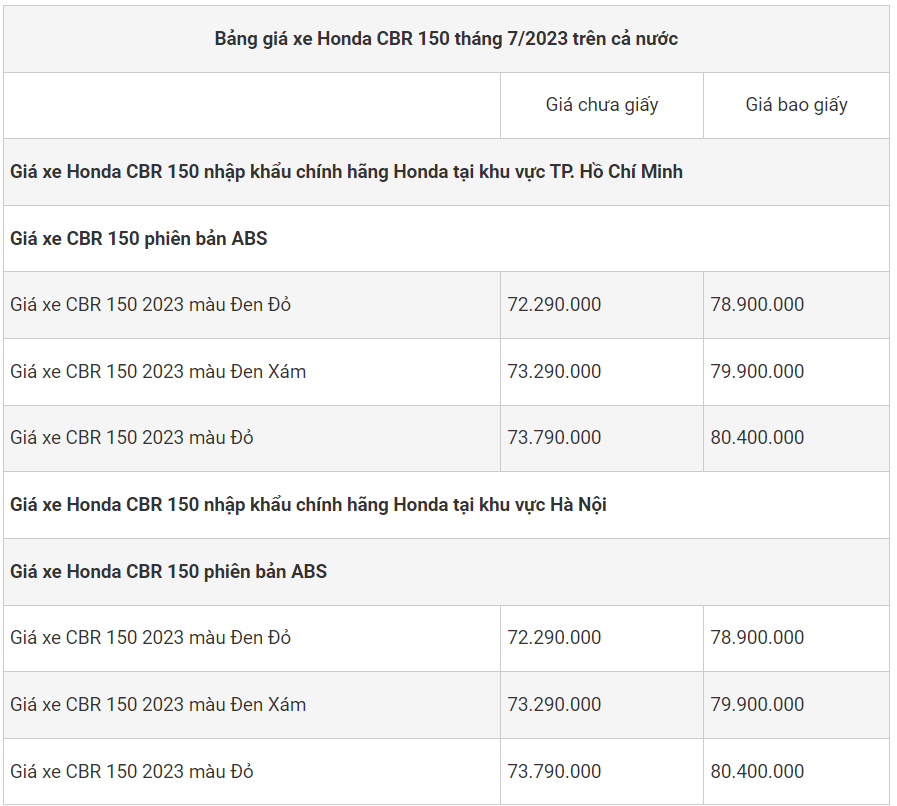
Task: Select the Đen Đỏ row label under Hồ Chí Minh
Action: 151,305
